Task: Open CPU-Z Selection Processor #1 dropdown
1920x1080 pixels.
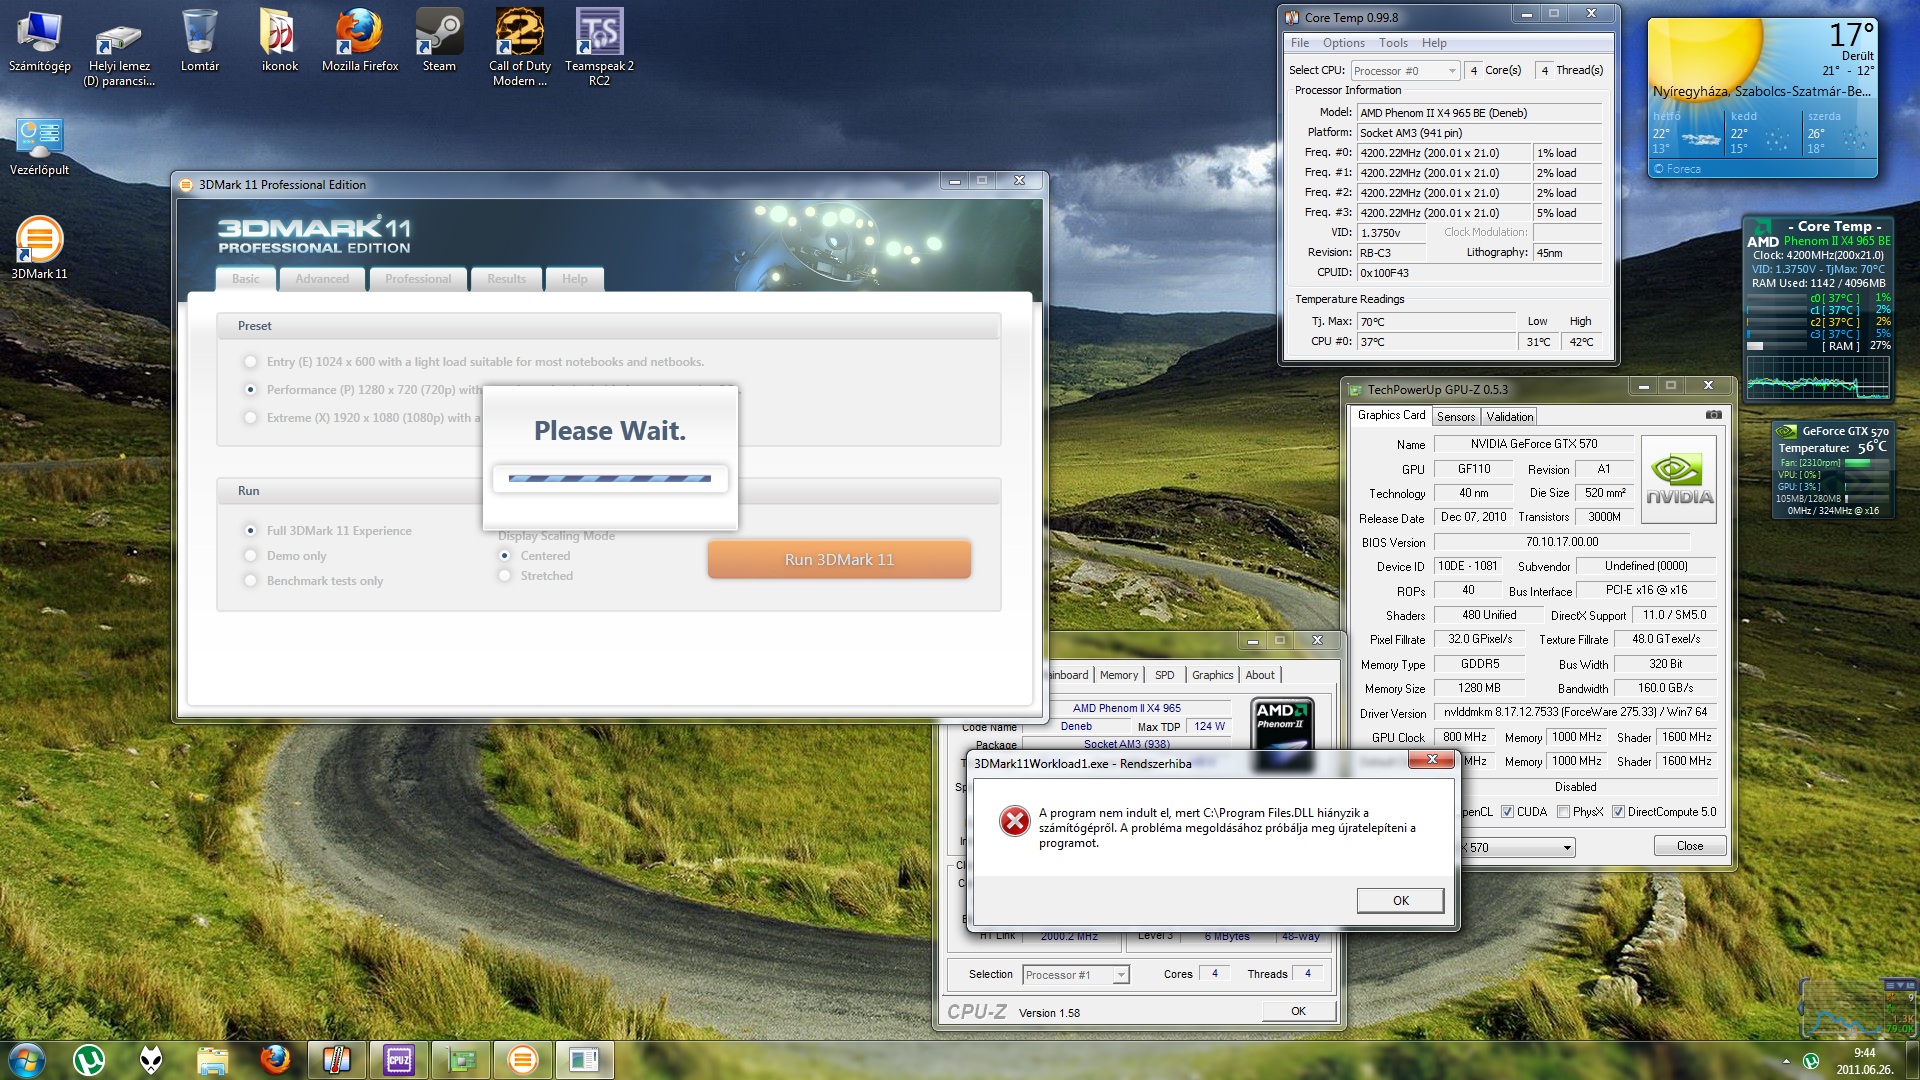Action: tap(1075, 975)
